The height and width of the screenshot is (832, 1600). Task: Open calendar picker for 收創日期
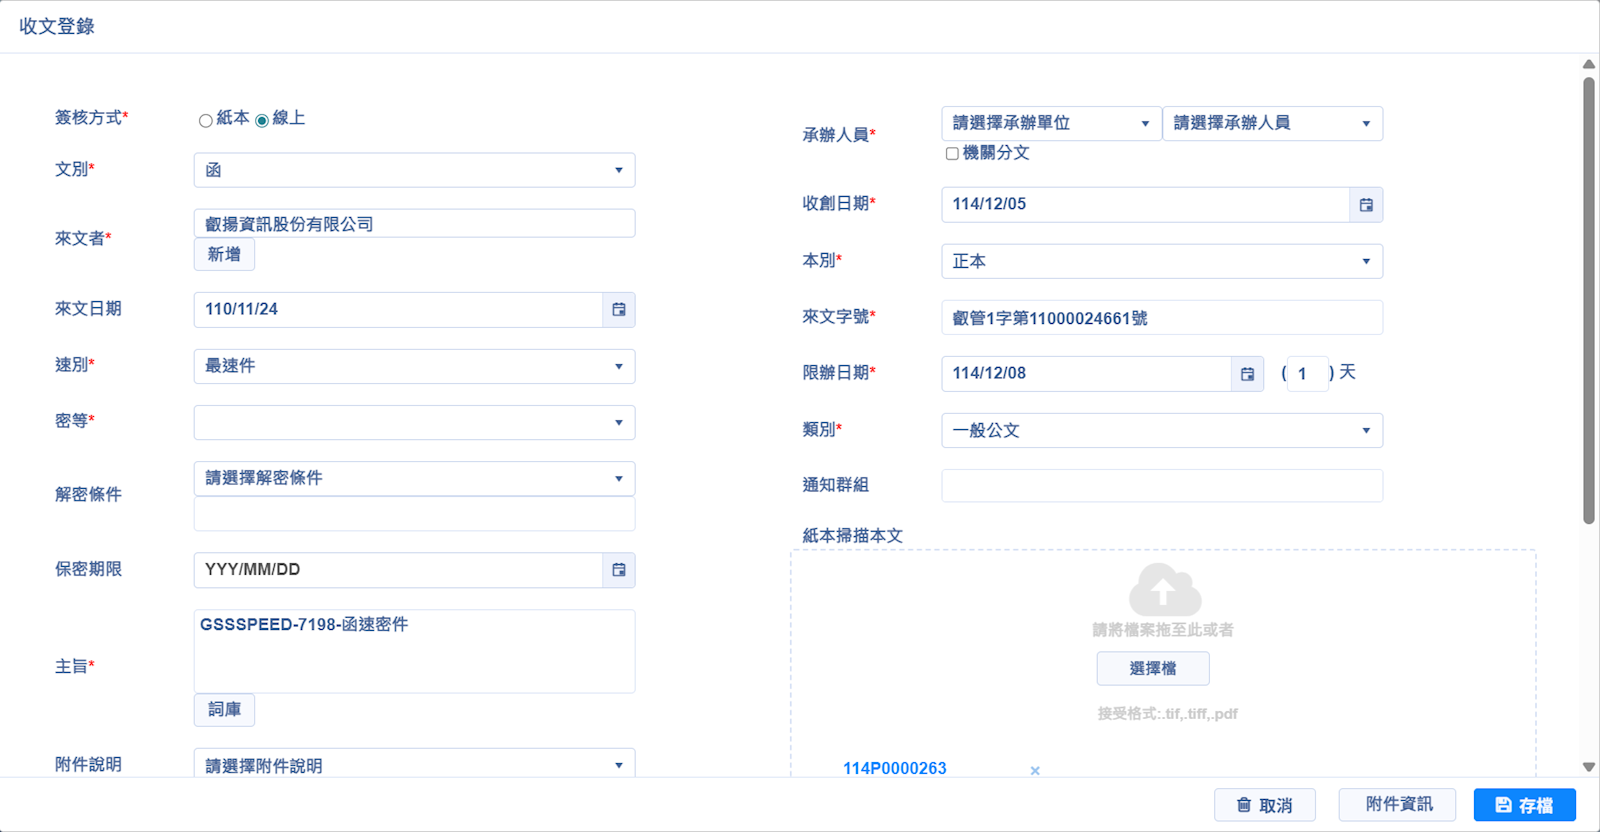pyautogui.click(x=1366, y=205)
